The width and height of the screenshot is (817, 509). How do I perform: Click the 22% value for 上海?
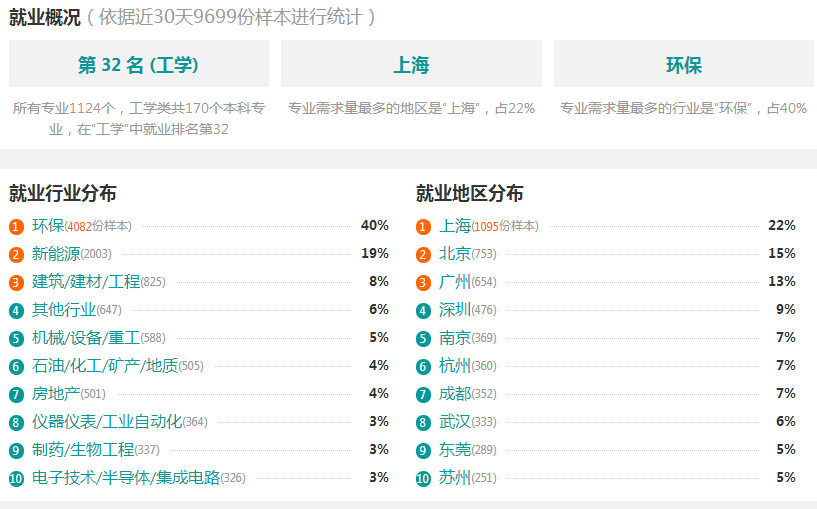coord(782,226)
